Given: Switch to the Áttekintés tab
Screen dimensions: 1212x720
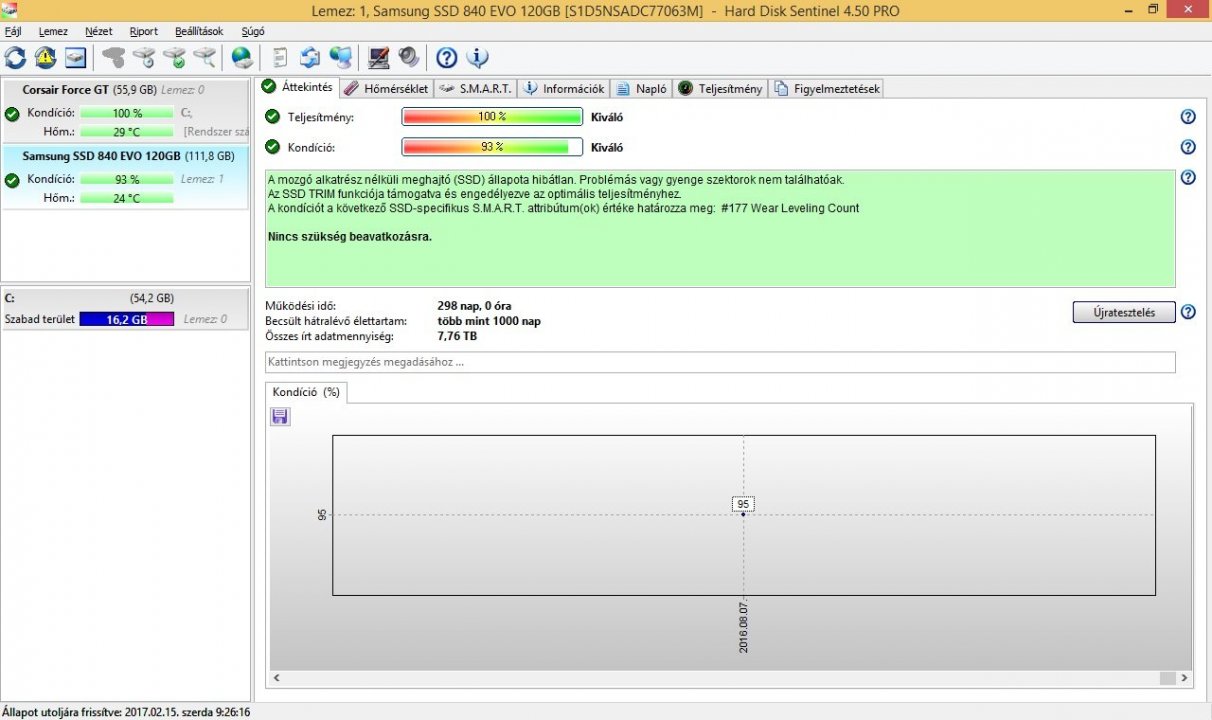Looking at the screenshot, I should pos(296,87).
